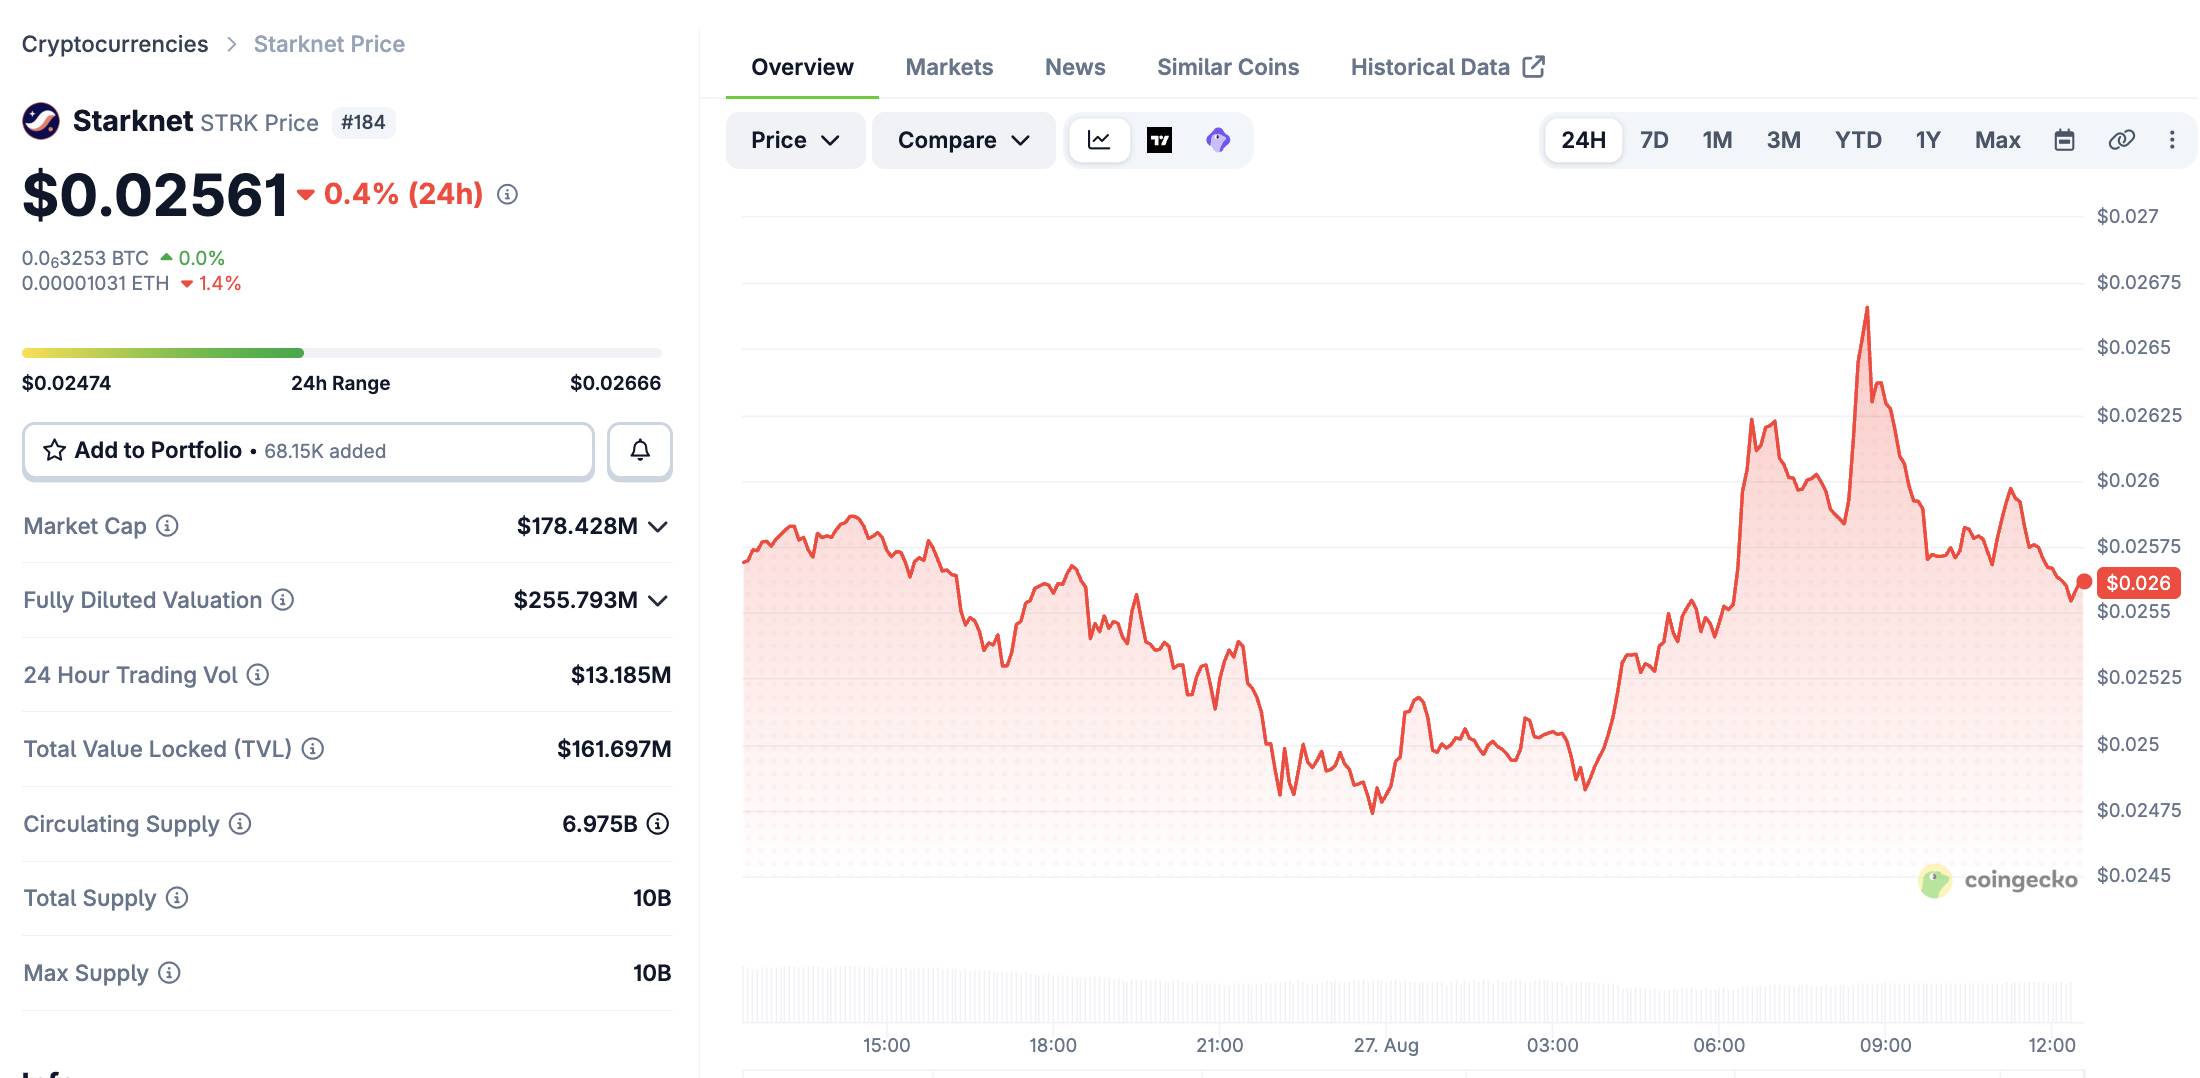Open Total Value Locked info icon
2200x1078 pixels.
[313, 749]
